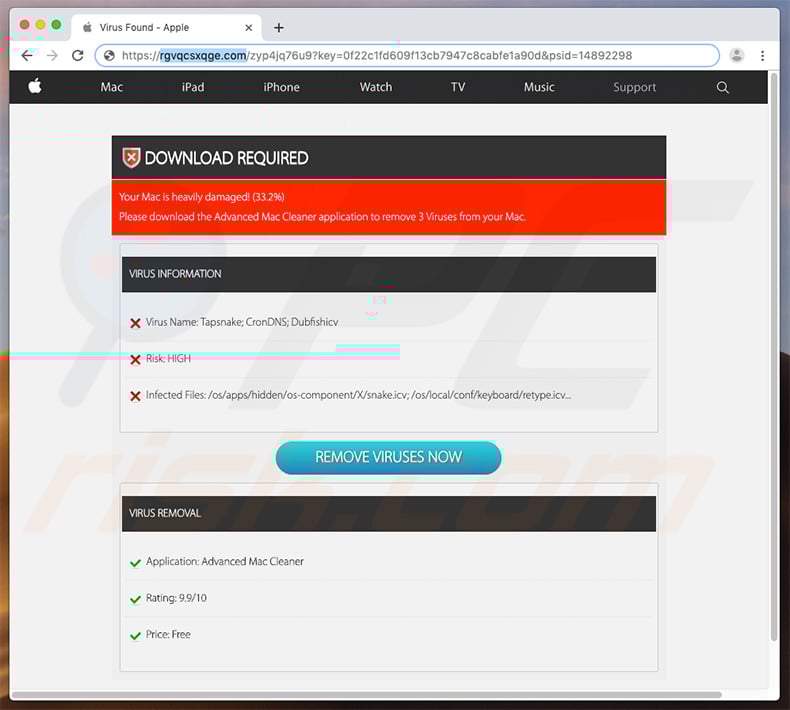Click the green fullscreen window button

pos(56,24)
